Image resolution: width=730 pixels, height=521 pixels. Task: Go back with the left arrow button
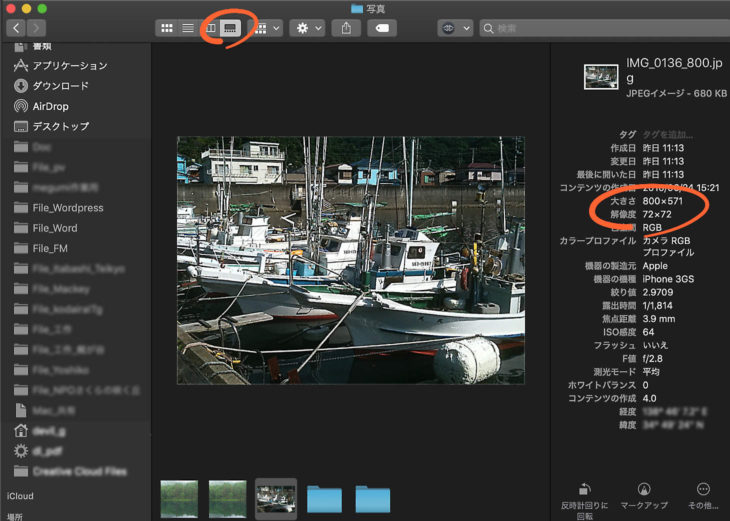13,28
